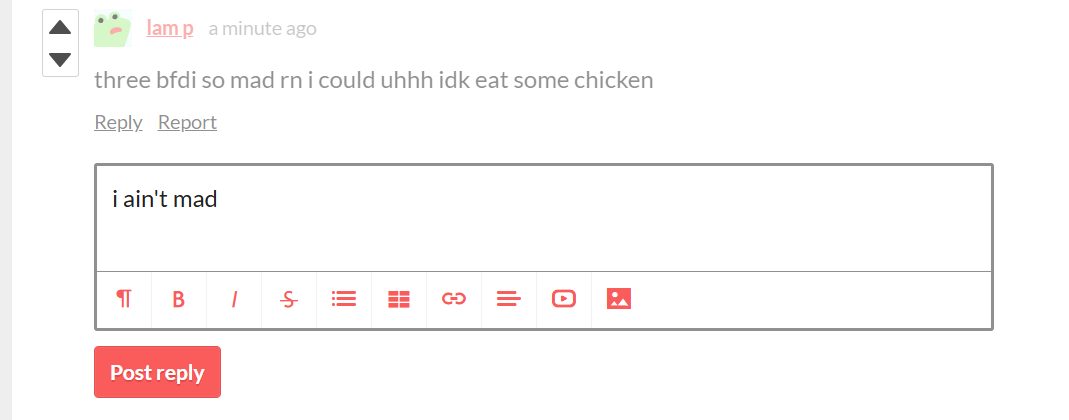Click the frog avatar thumbnail

112,29
